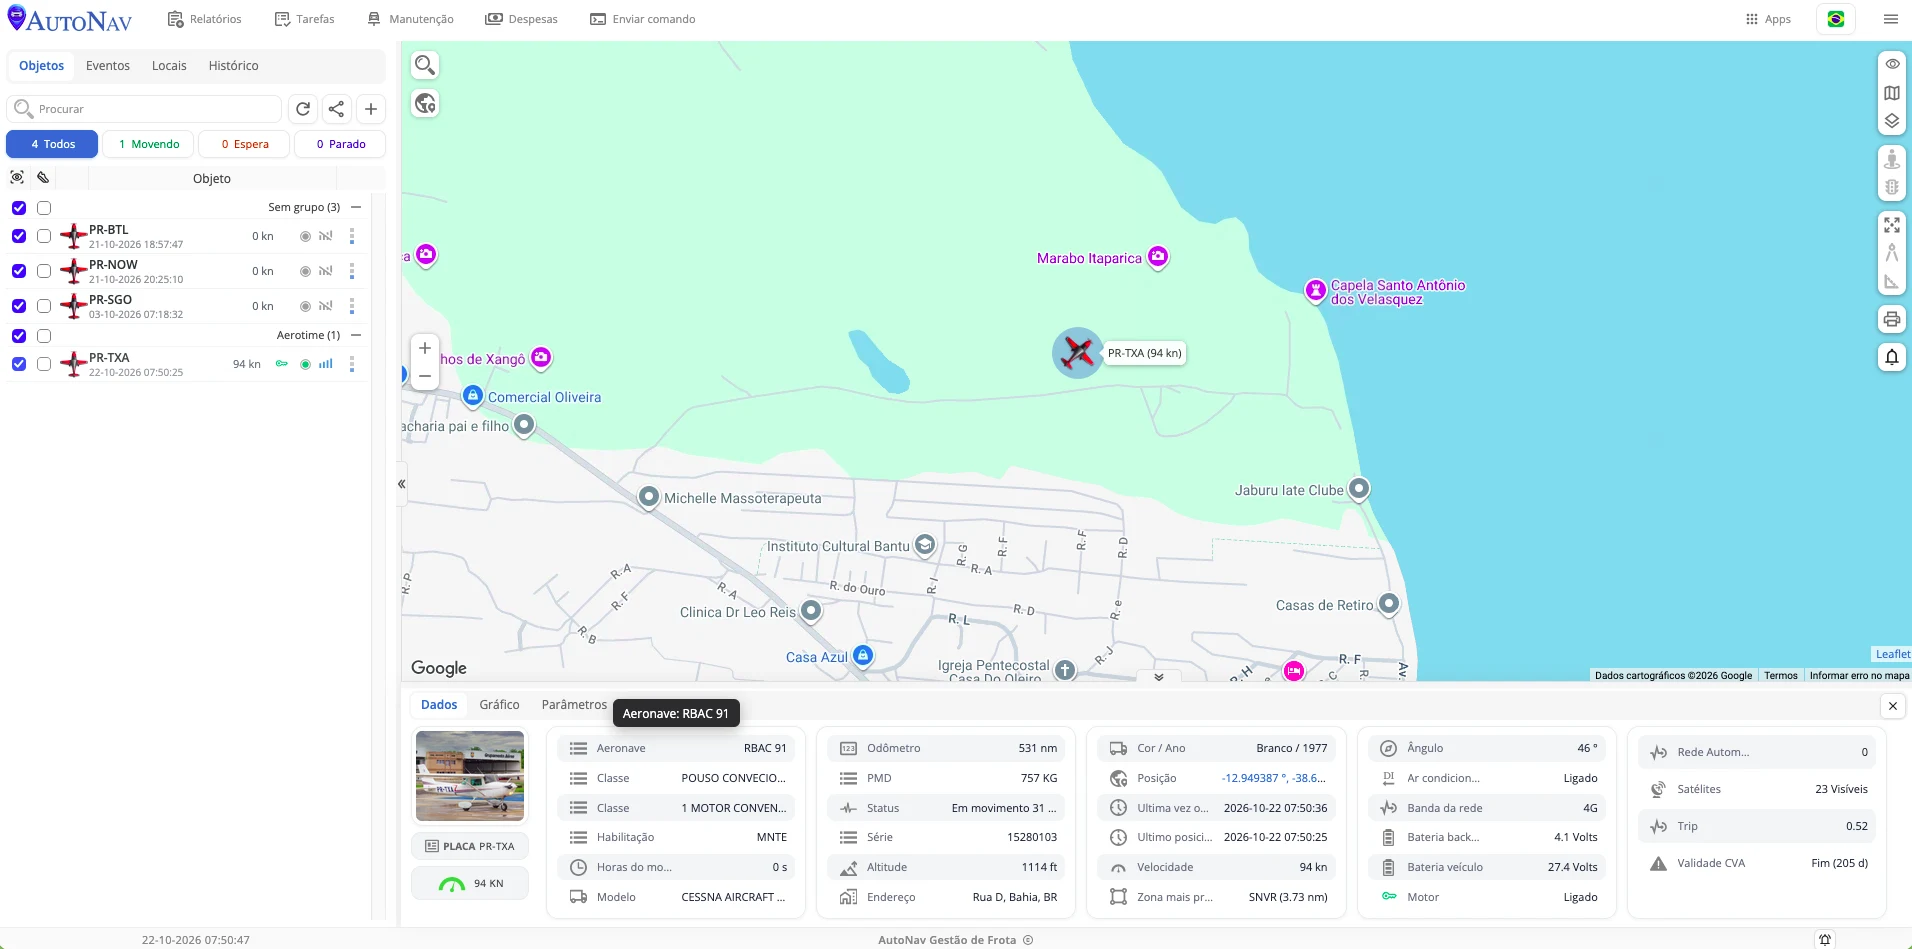Click the Procurar search field
This screenshot has width=1912, height=949.
pos(144,109)
